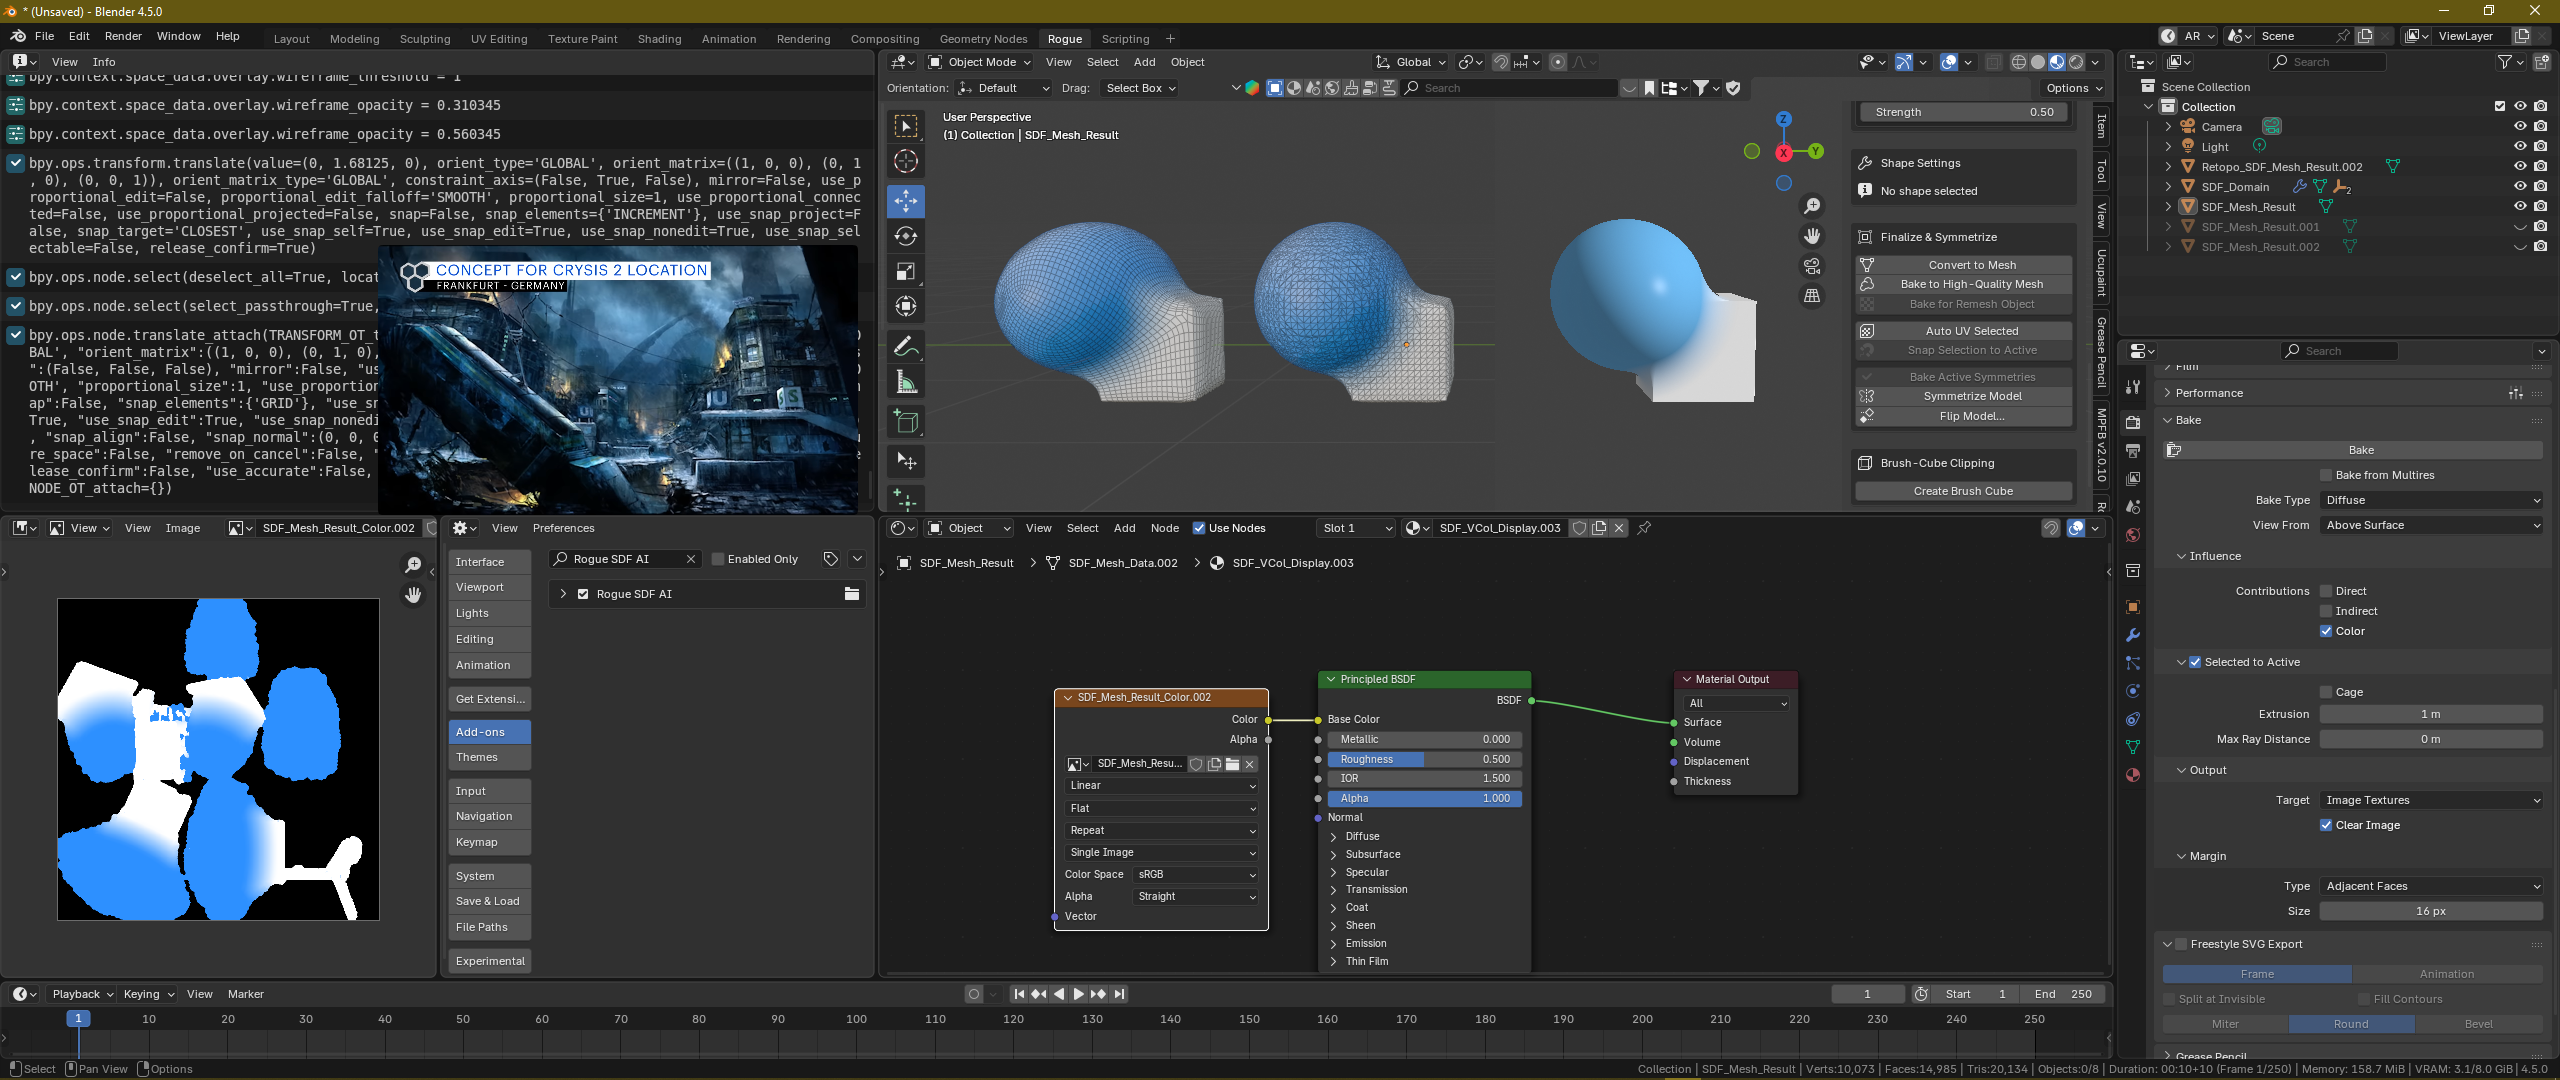2560x1080 pixels.
Task: Toggle X-Ray mode in viewport header
Action: pyautogui.click(x=1993, y=62)
